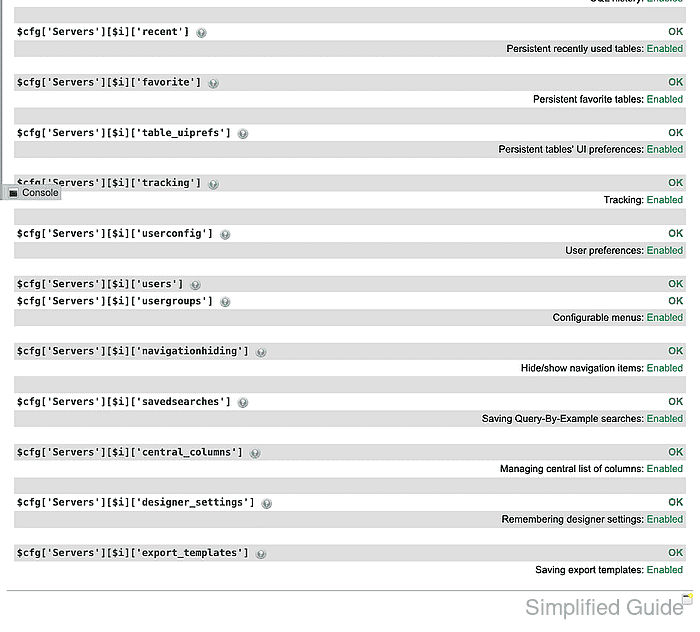Open help icon beside 'userconfig' config
This screenshot has height=632, width=700.
click(225, 234)
